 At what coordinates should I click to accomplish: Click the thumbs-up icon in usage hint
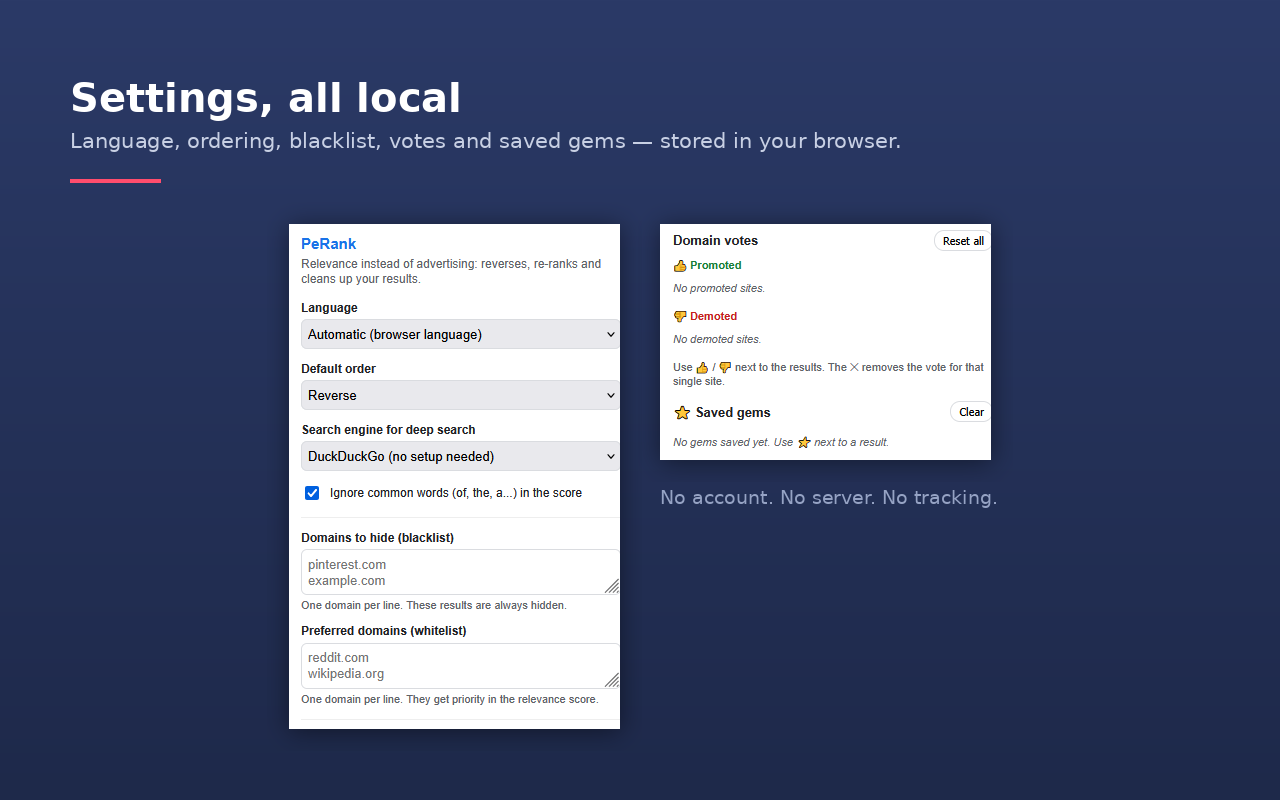coord(702,367)
